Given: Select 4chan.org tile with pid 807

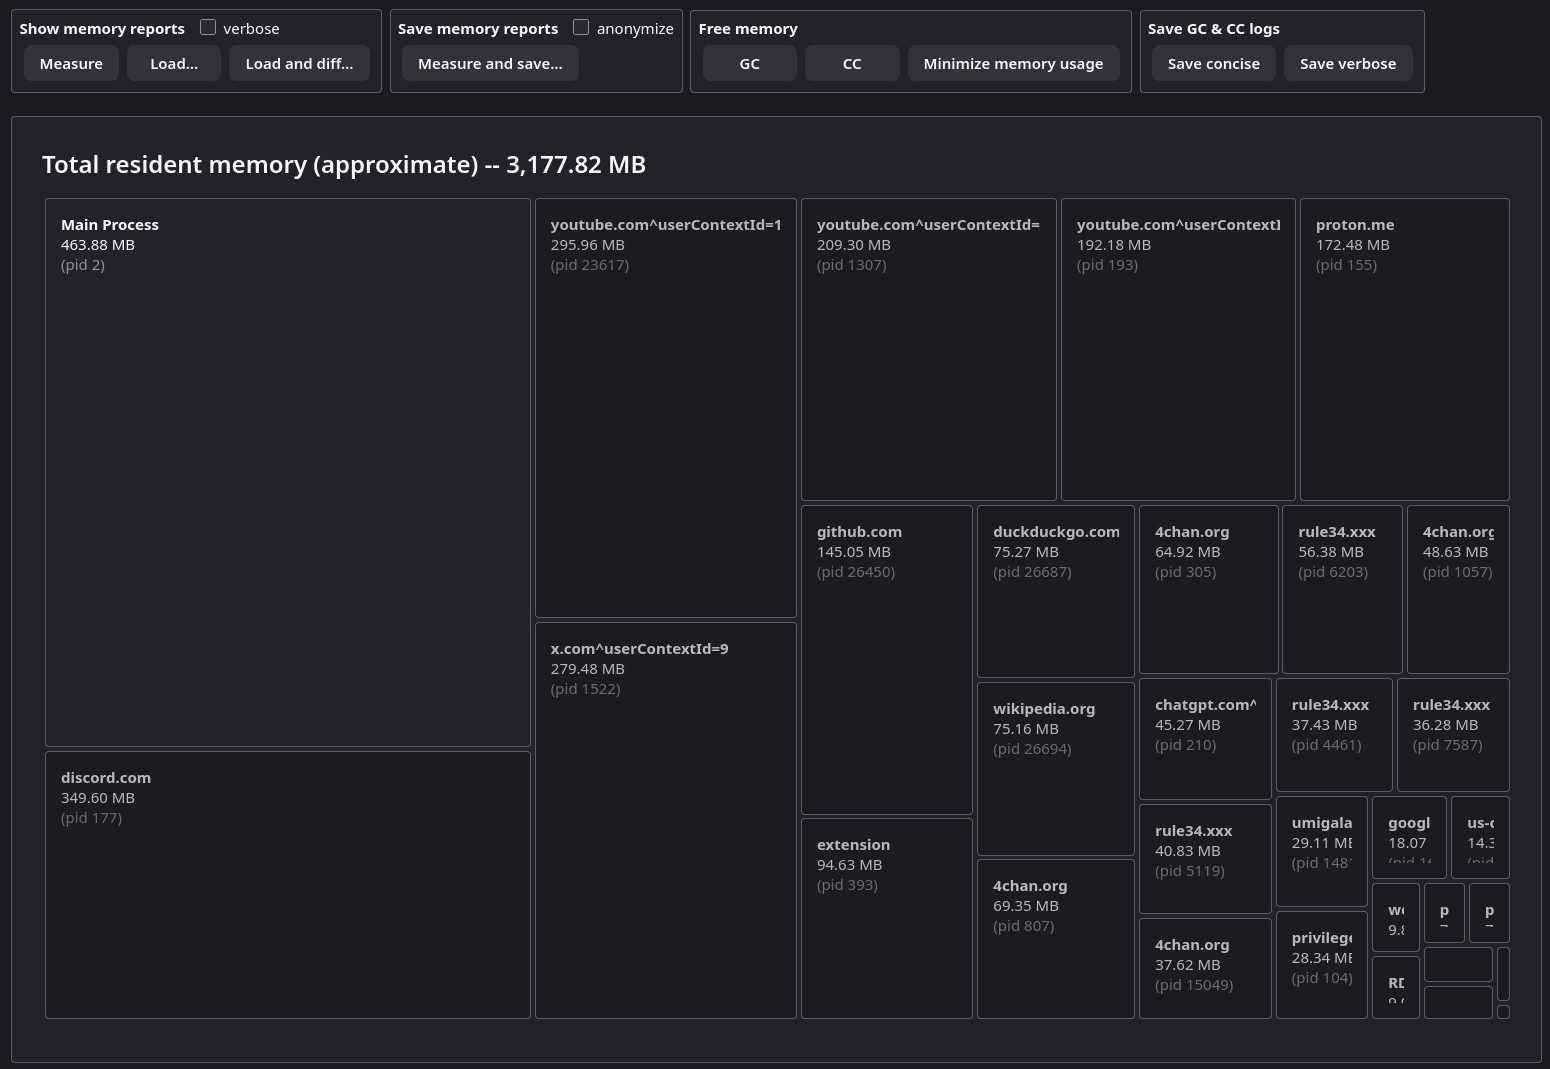Looking at the screenshot, I should pos(1056,939).
